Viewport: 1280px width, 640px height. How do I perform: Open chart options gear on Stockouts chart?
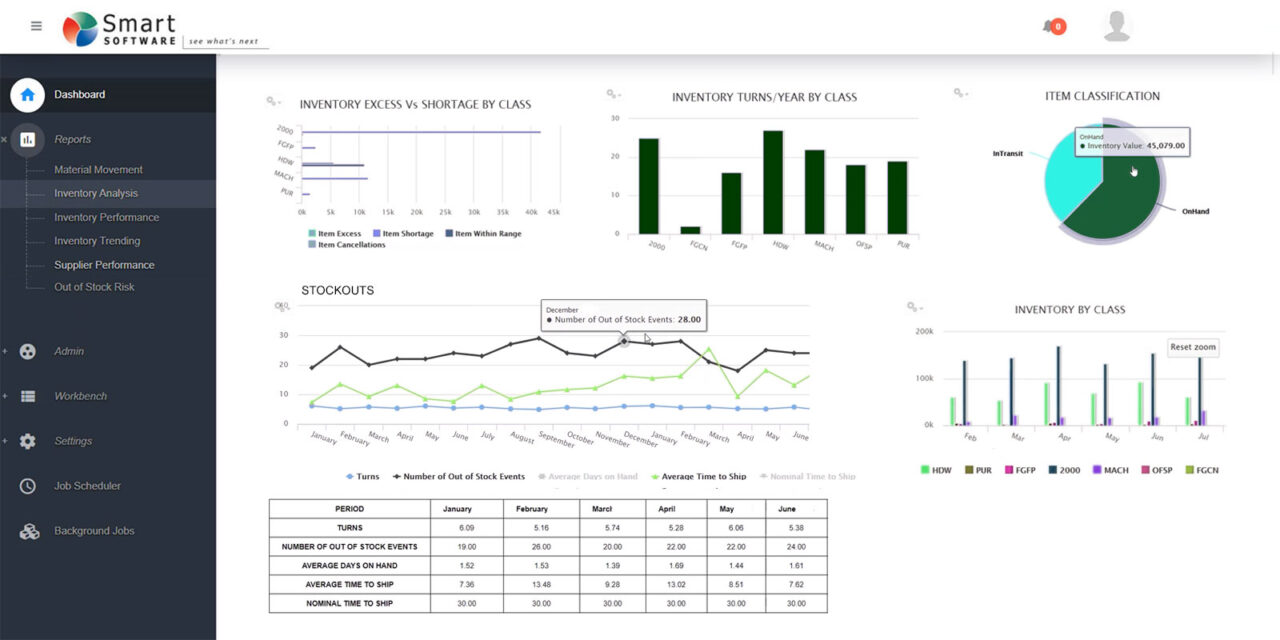[281, 306]
